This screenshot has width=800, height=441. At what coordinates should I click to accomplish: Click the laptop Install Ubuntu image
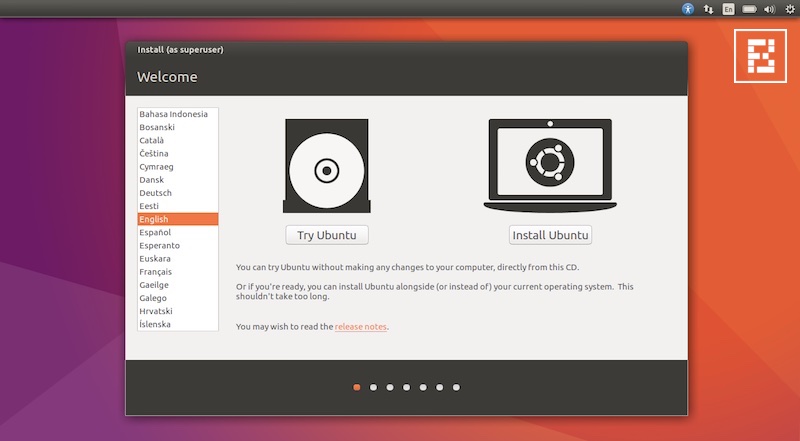550,165
